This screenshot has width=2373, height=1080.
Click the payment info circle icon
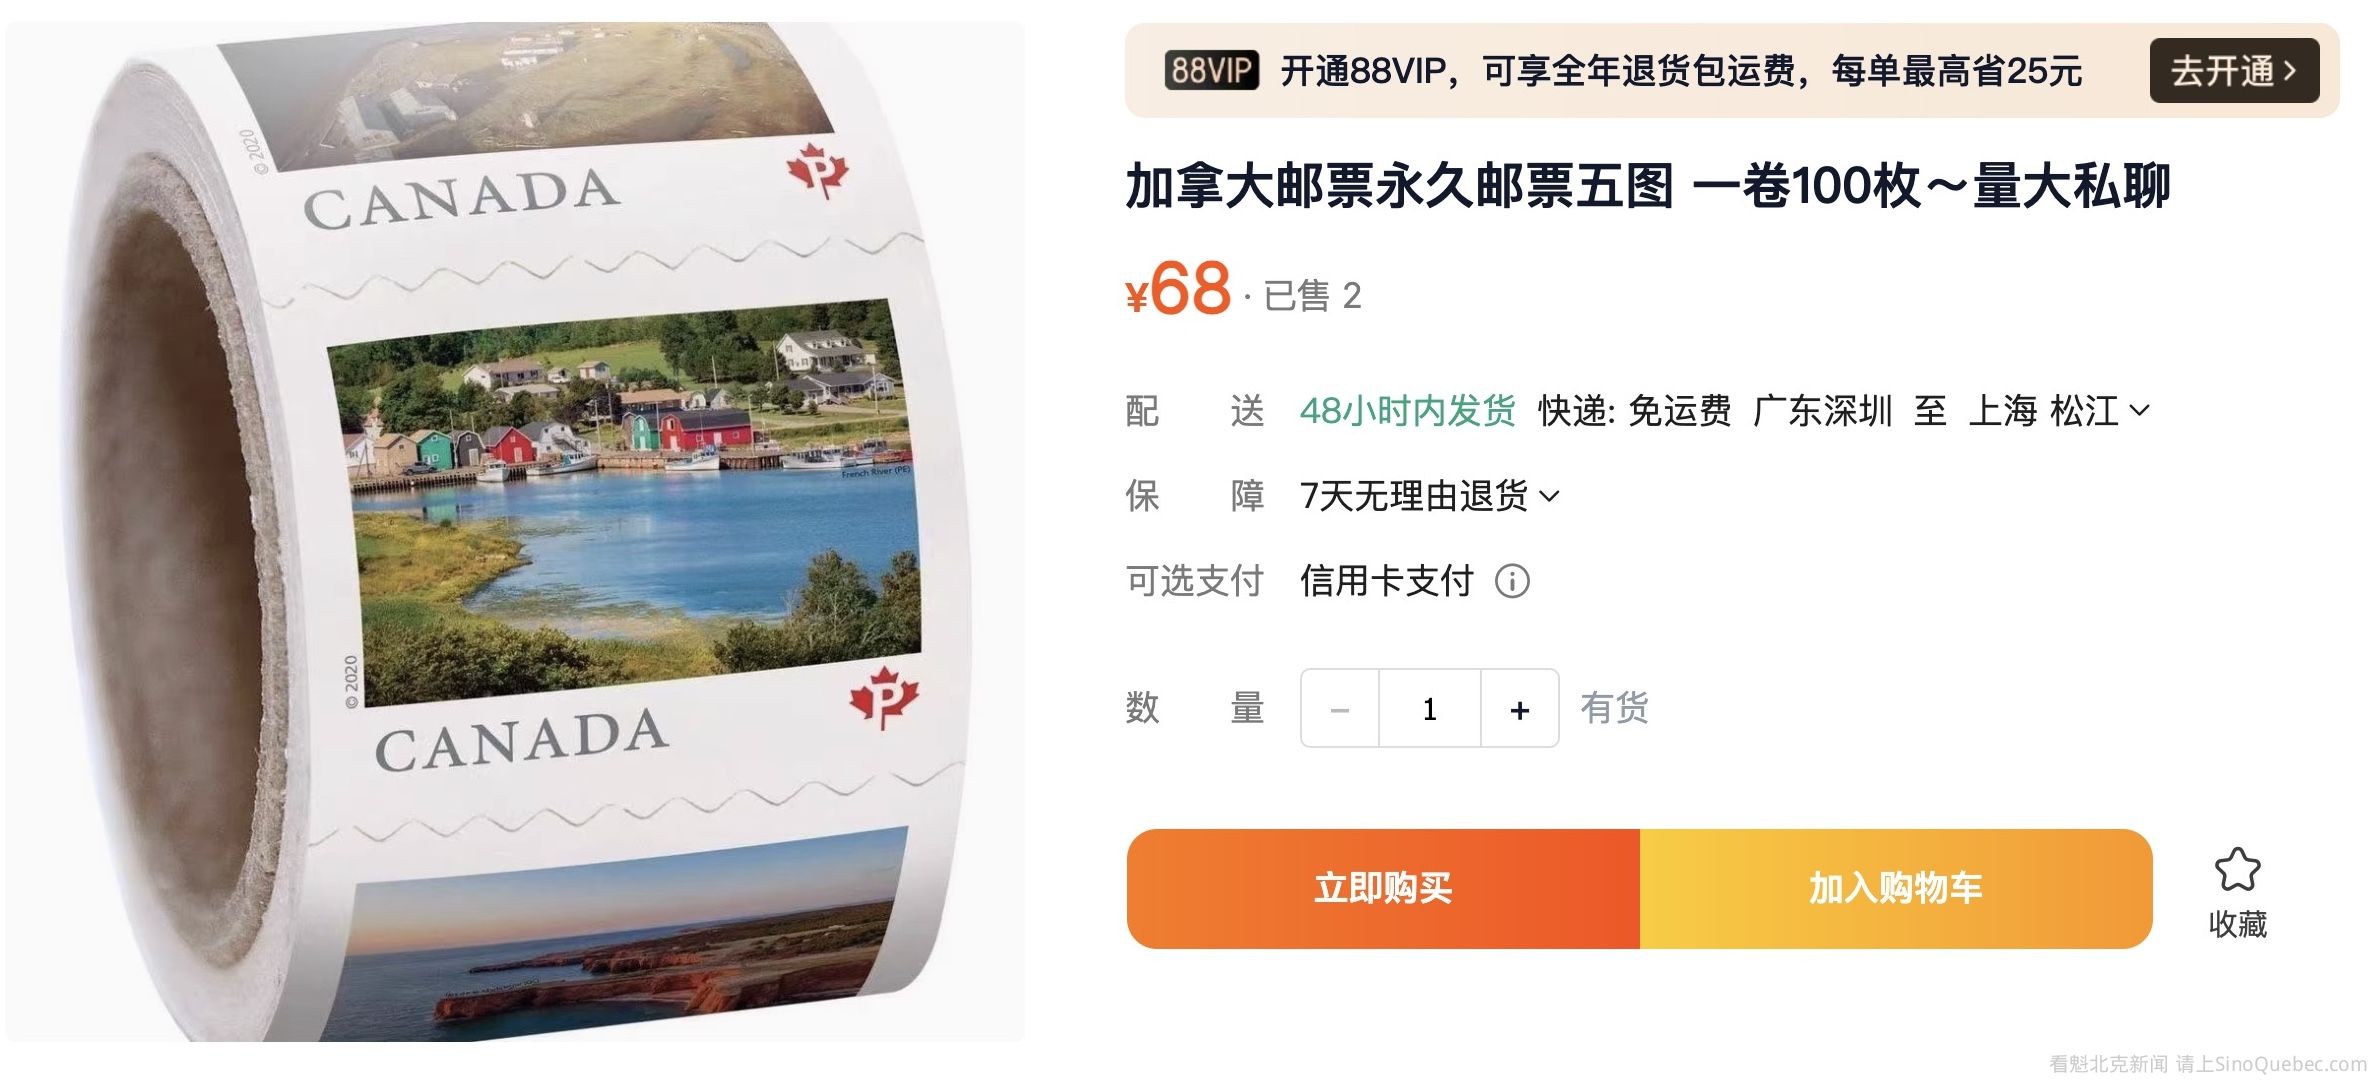click(x=1512, y=581)
